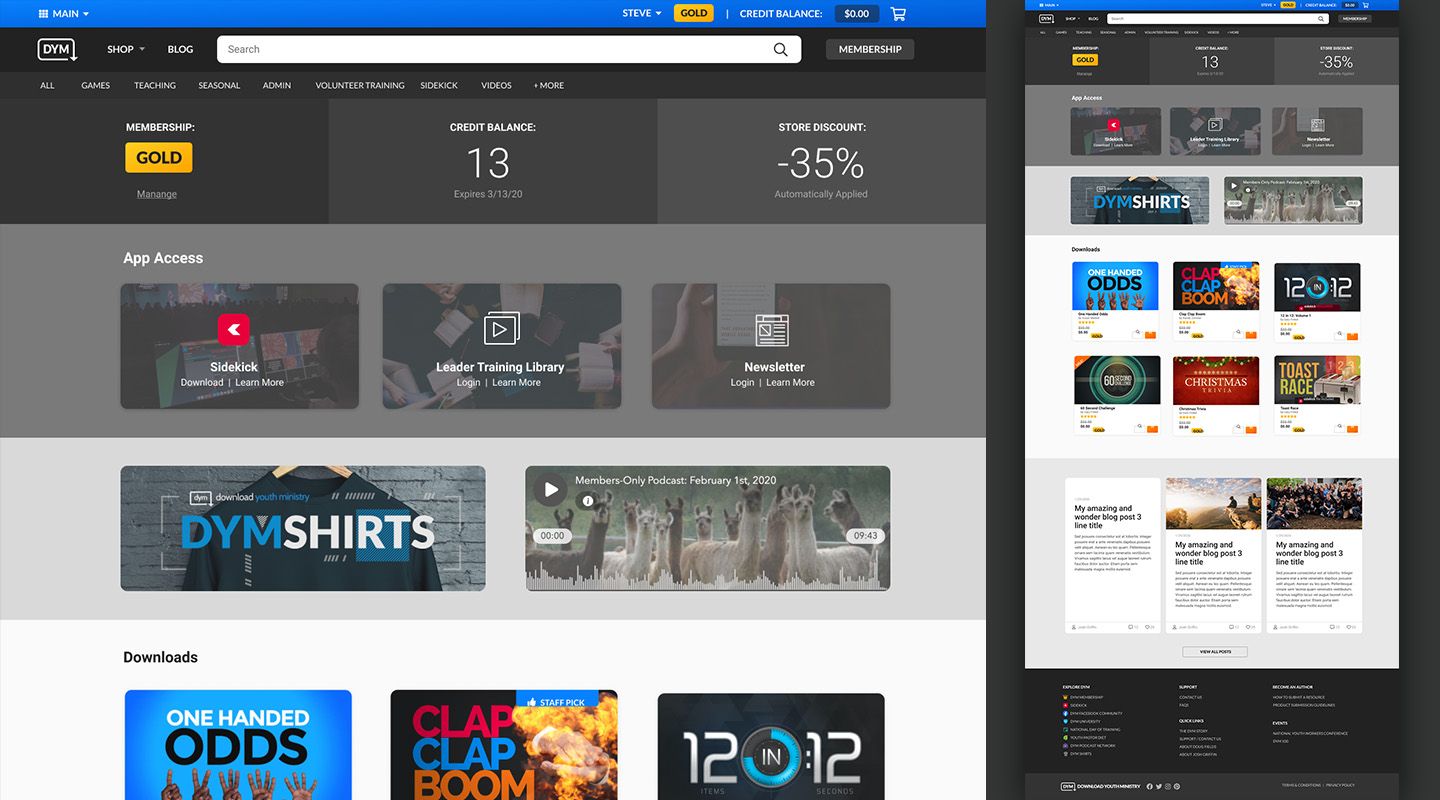Click the Leader Training Library play icon
Viewport: 1440px width, 800px height.
(x=501, y=327)
